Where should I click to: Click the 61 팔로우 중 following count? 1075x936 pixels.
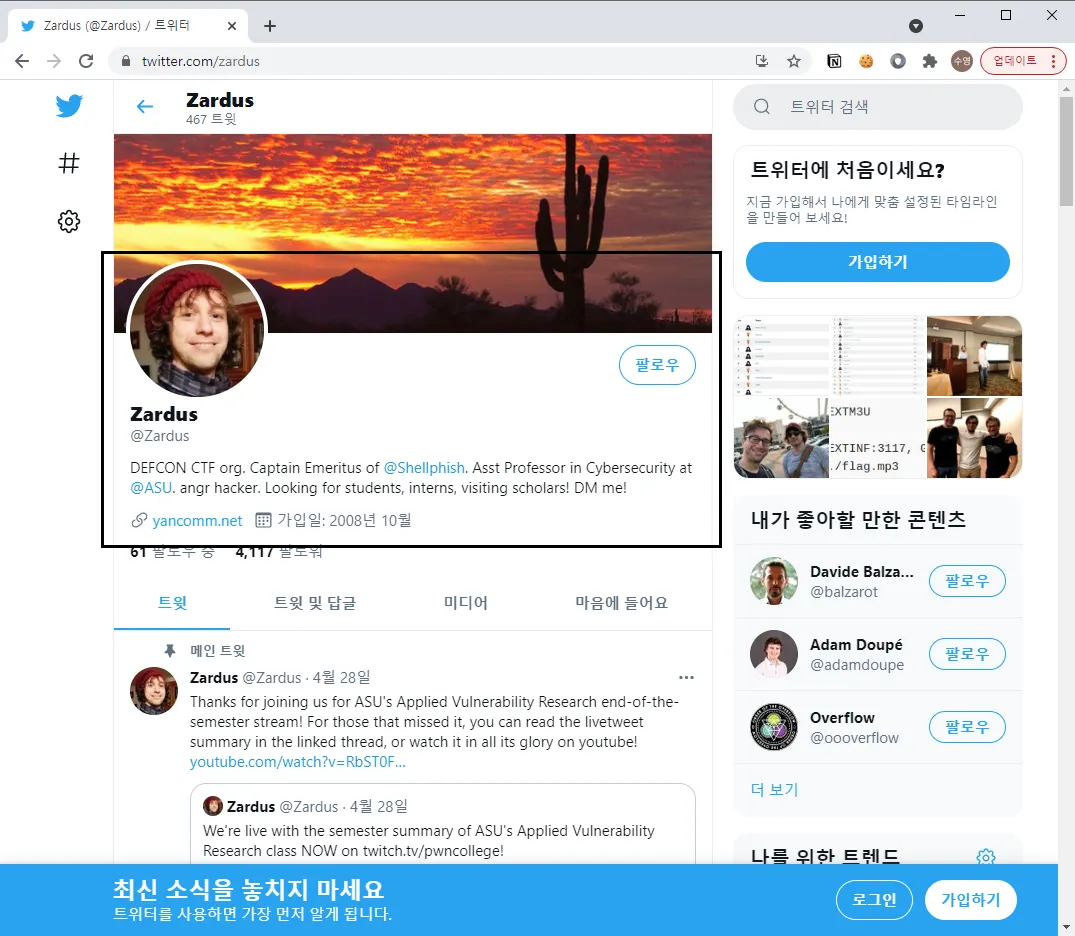click(x=172, y=551)
